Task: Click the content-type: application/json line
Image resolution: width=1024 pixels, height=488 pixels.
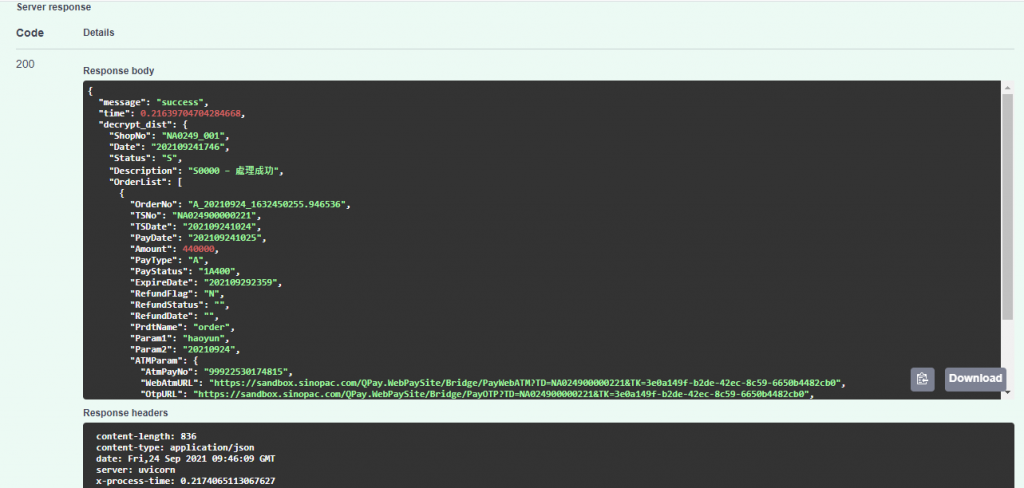Action: pyautogui.click(x=175, y=447)
